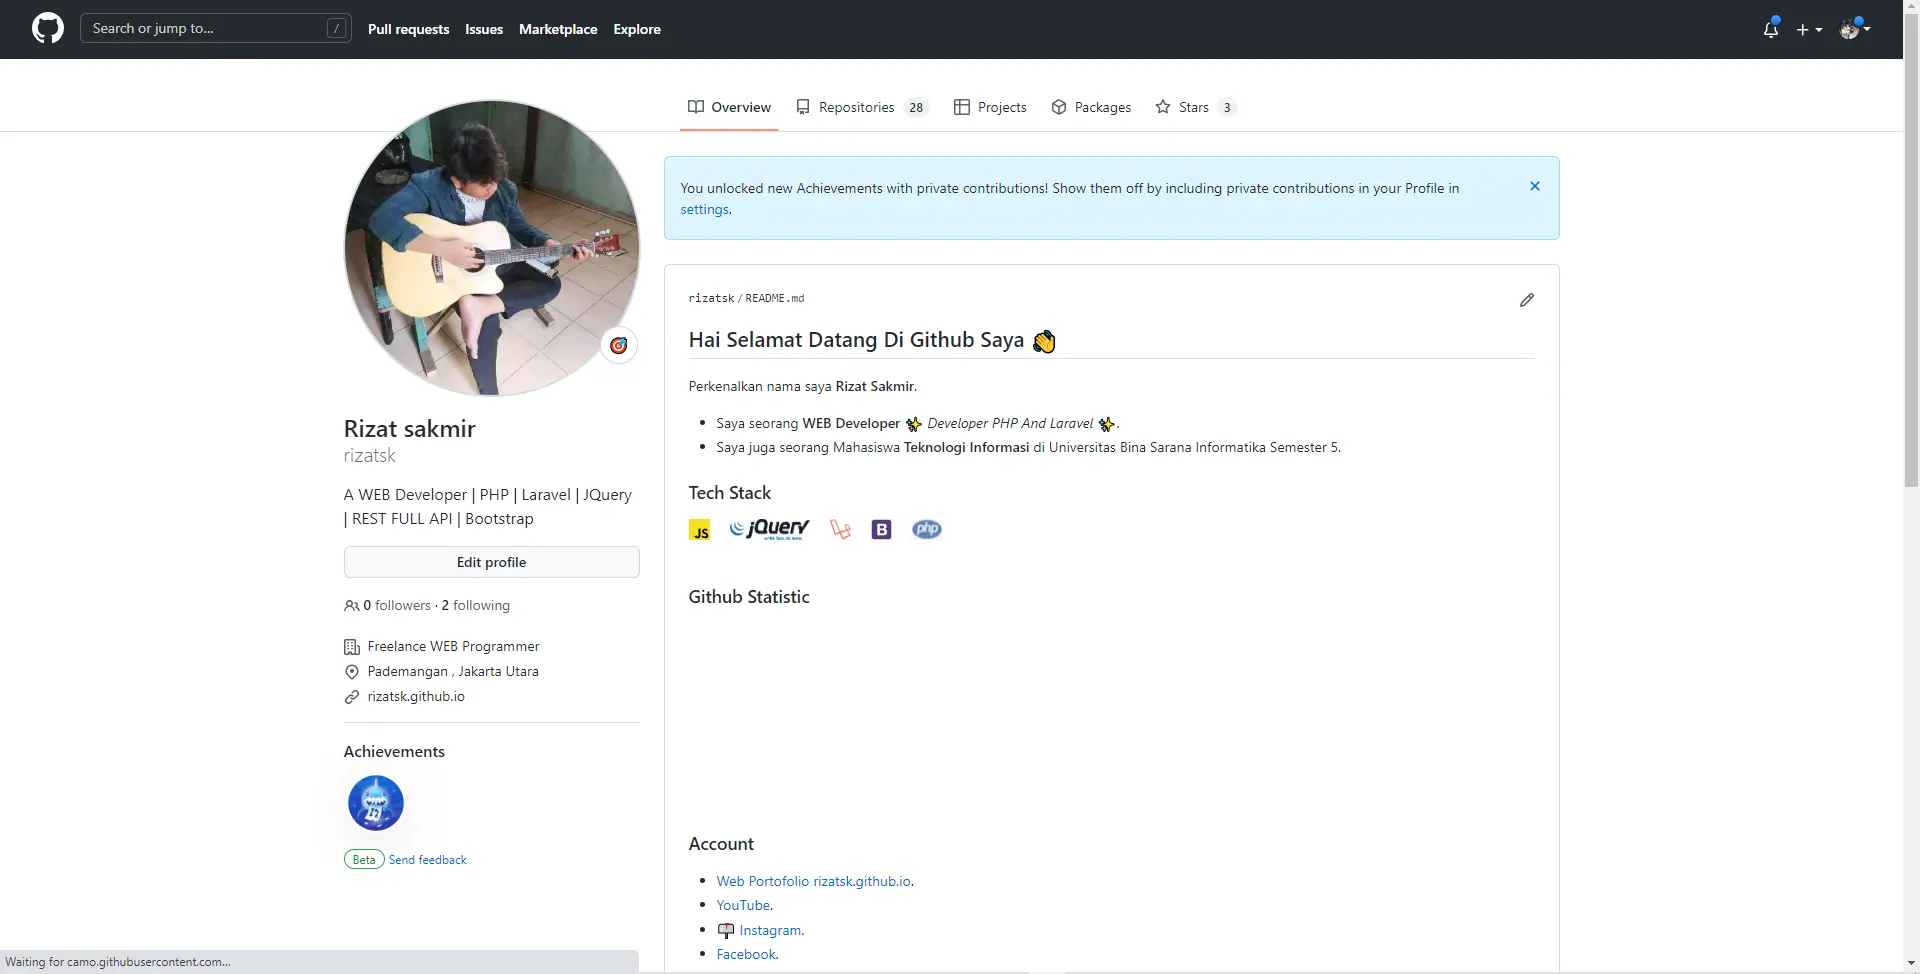1920x974 pixels.
Task: Click the Bootstrap logo icon
Action: pos(881,530)
